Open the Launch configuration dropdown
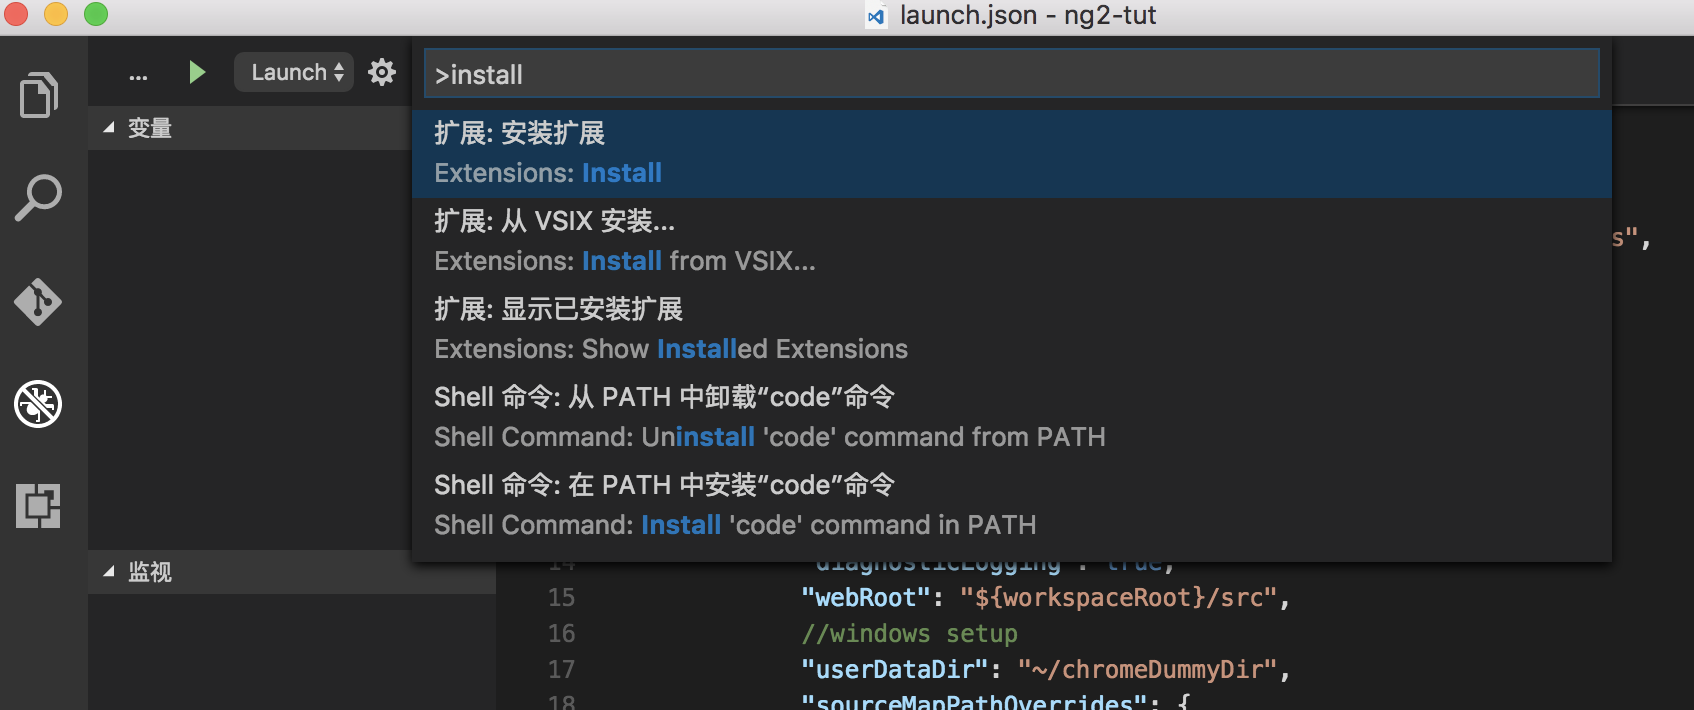The image size is (1694, 710). tap(294, 72)
